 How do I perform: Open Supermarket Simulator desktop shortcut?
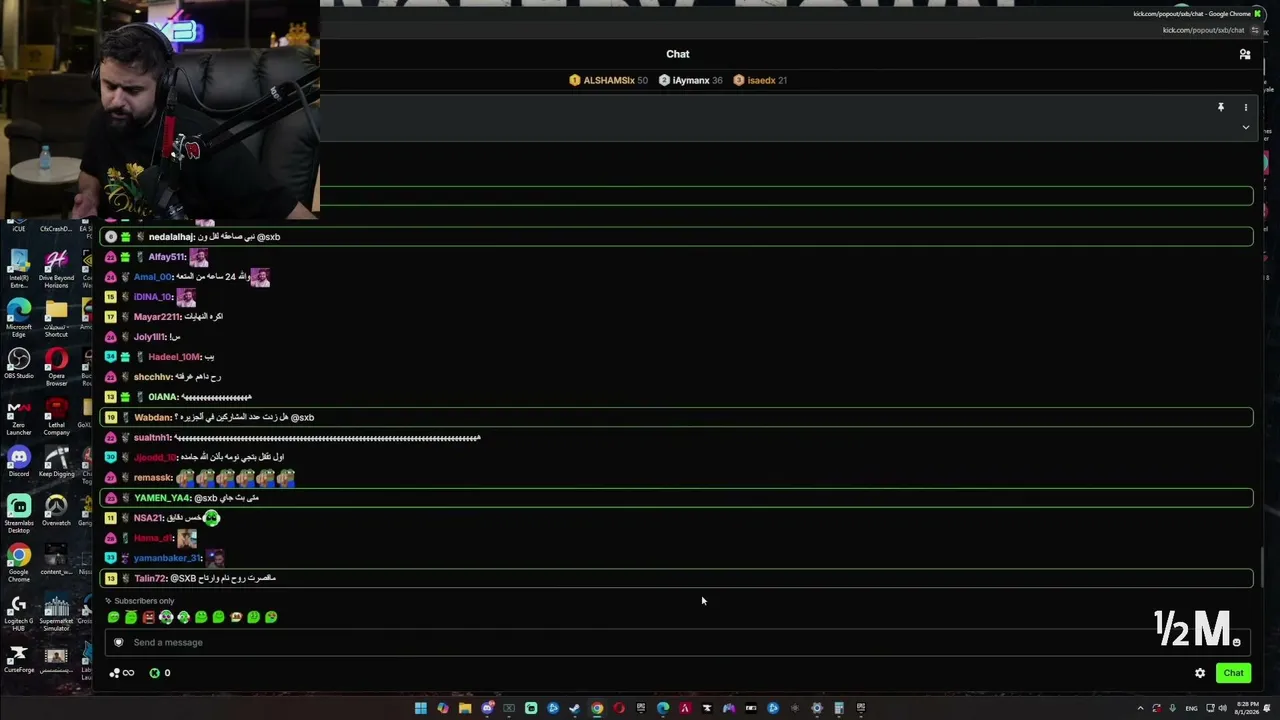57,613
